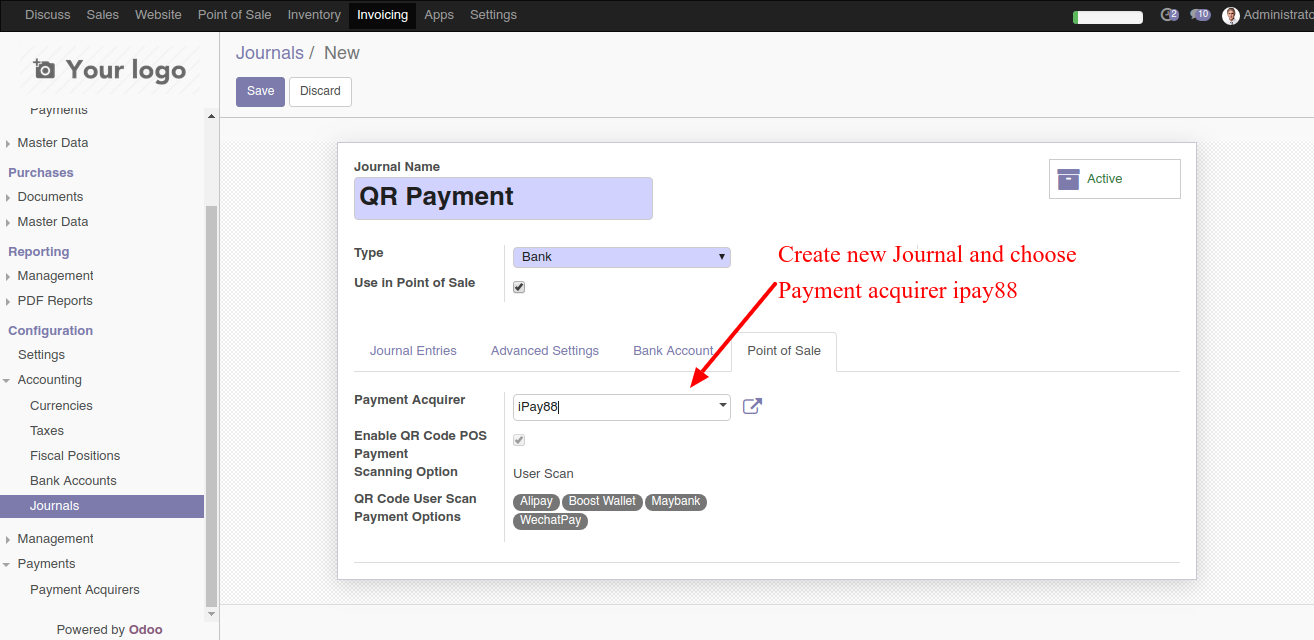Open Configuration Settings in sidebar
This screenshot has width=1314, height=640.
pyautogui.click(x=41, y=355)
